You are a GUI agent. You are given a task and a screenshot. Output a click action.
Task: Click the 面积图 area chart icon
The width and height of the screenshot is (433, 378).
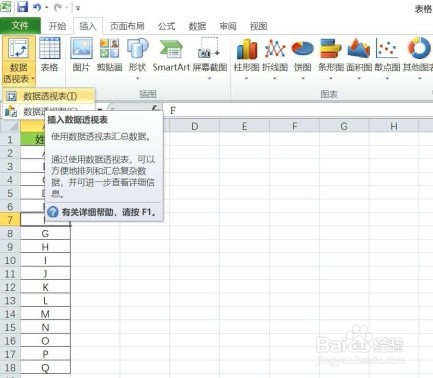(359, 49)
